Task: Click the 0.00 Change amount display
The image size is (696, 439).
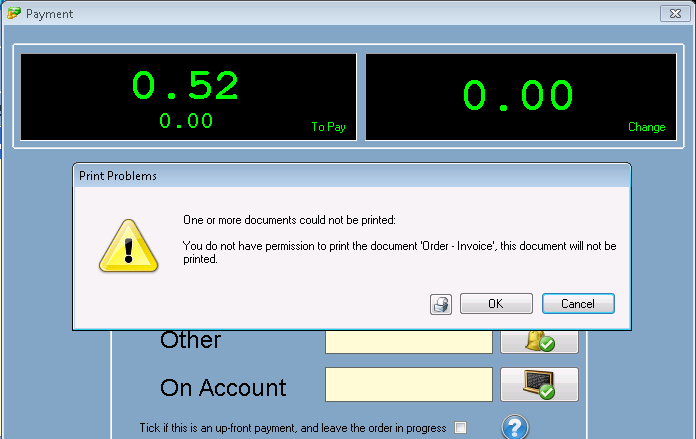Action: point(518,95)
